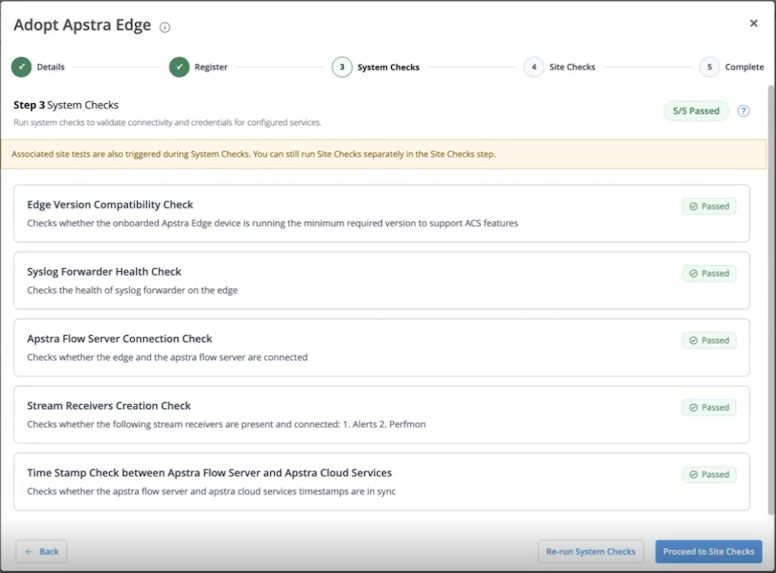Click description about minimum required version for ACS
Screen dimensions: 776x573
point(272,223)
